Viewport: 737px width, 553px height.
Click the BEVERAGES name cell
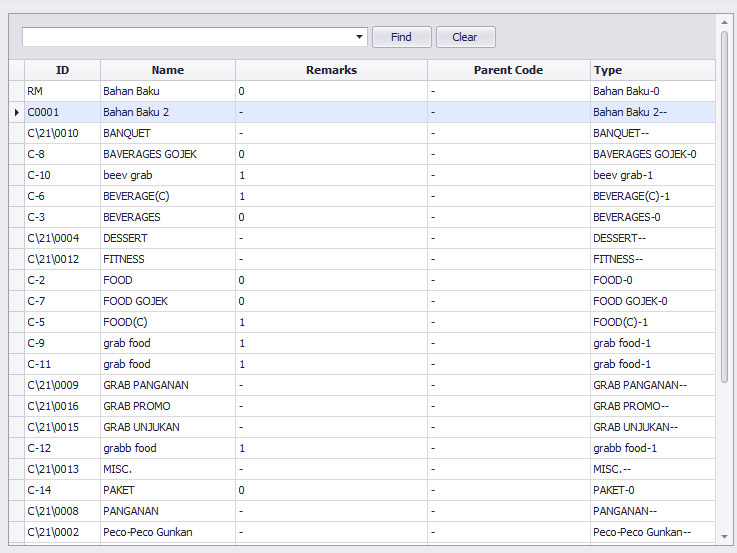click(x=168, y=217)
